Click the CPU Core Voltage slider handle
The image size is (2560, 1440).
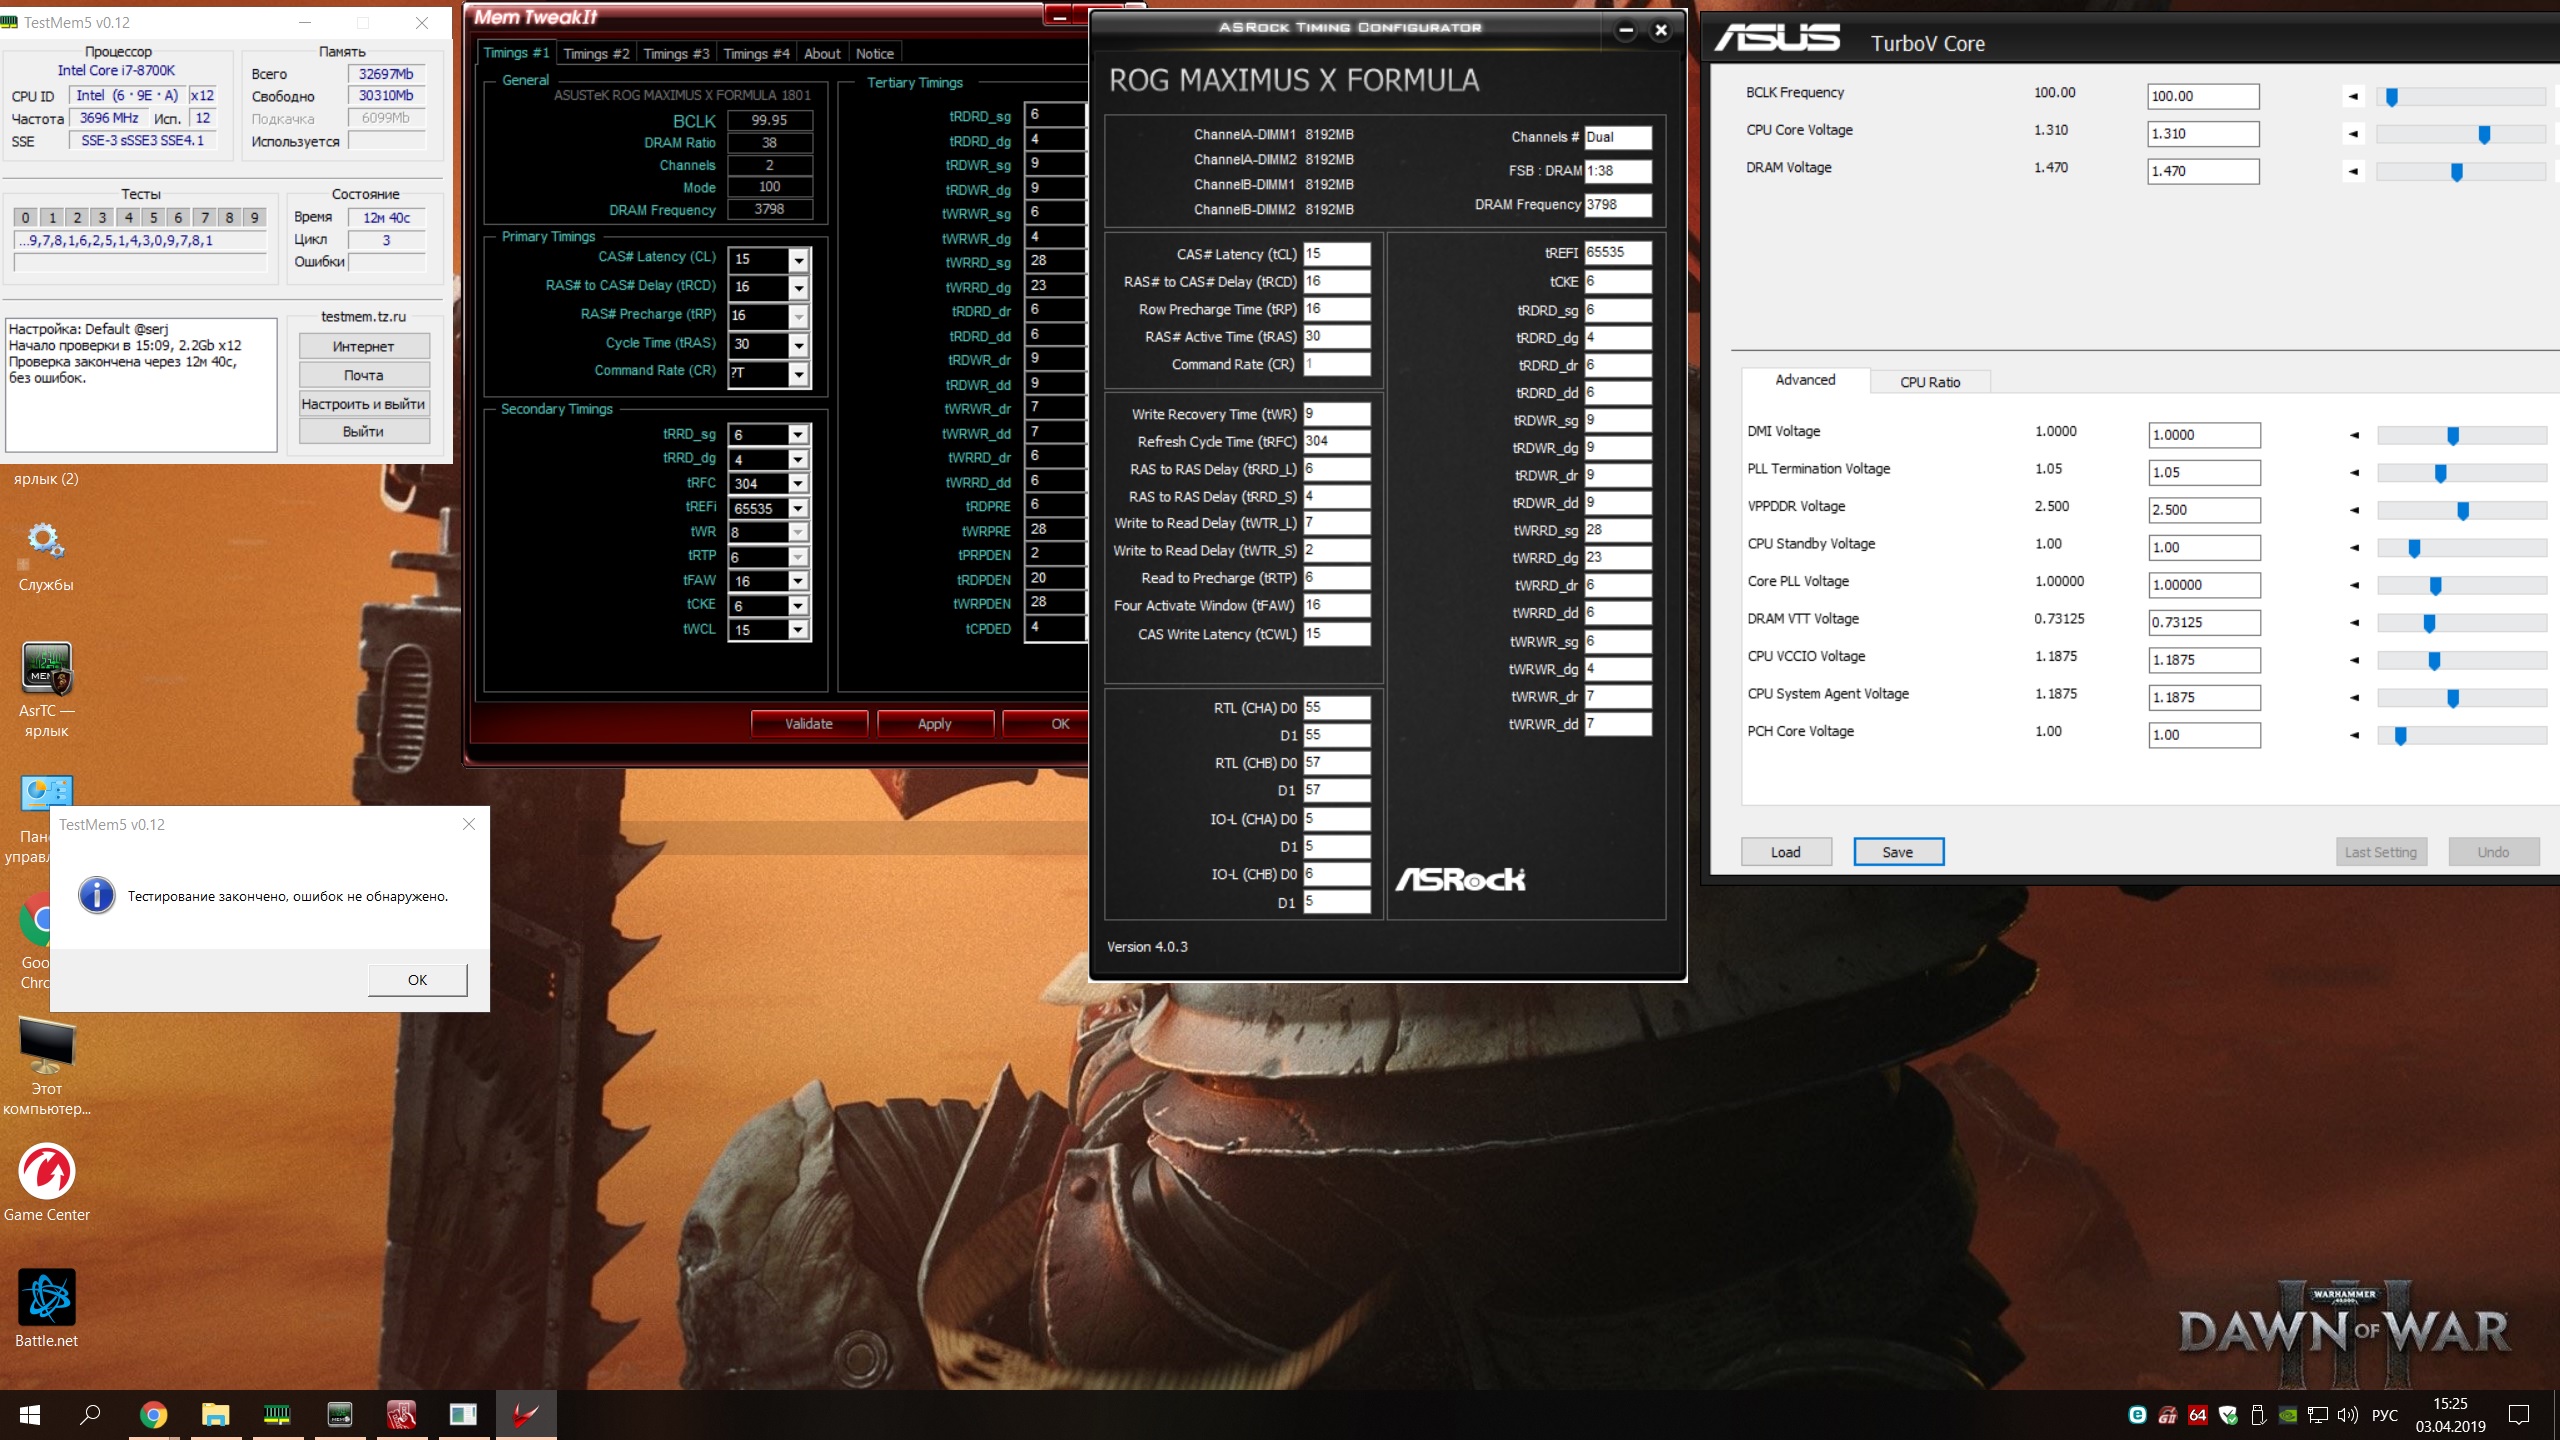(x=2484, y=135)
